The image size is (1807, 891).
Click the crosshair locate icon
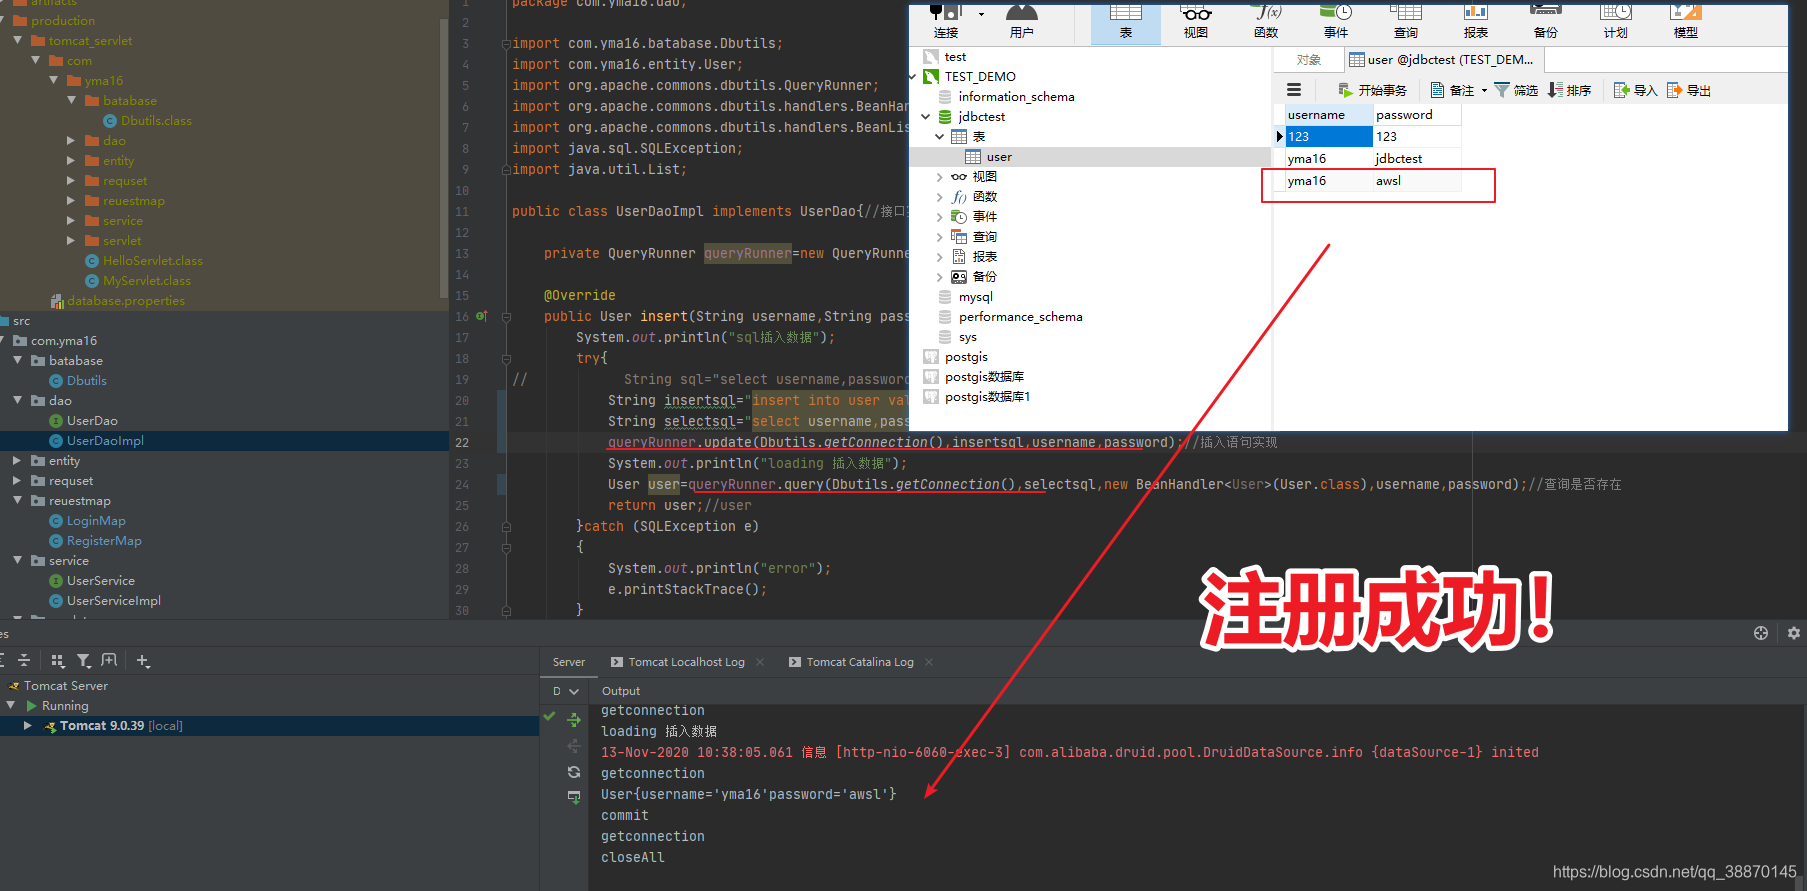(x=1761, y=633)
